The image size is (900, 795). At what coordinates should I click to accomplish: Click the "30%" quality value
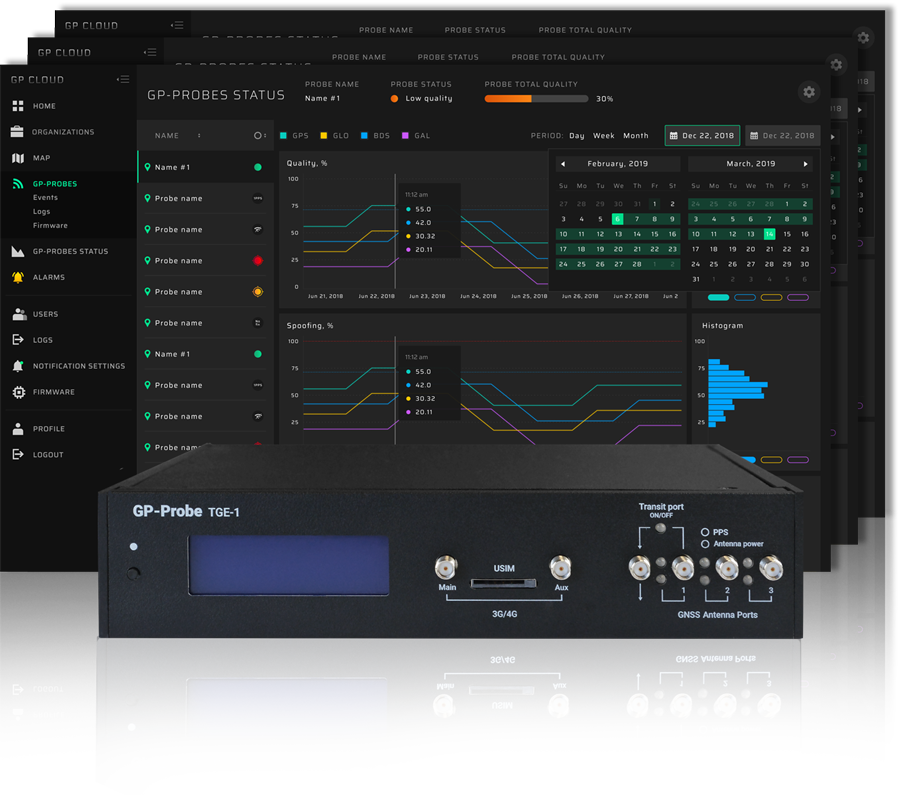[604, 99]
